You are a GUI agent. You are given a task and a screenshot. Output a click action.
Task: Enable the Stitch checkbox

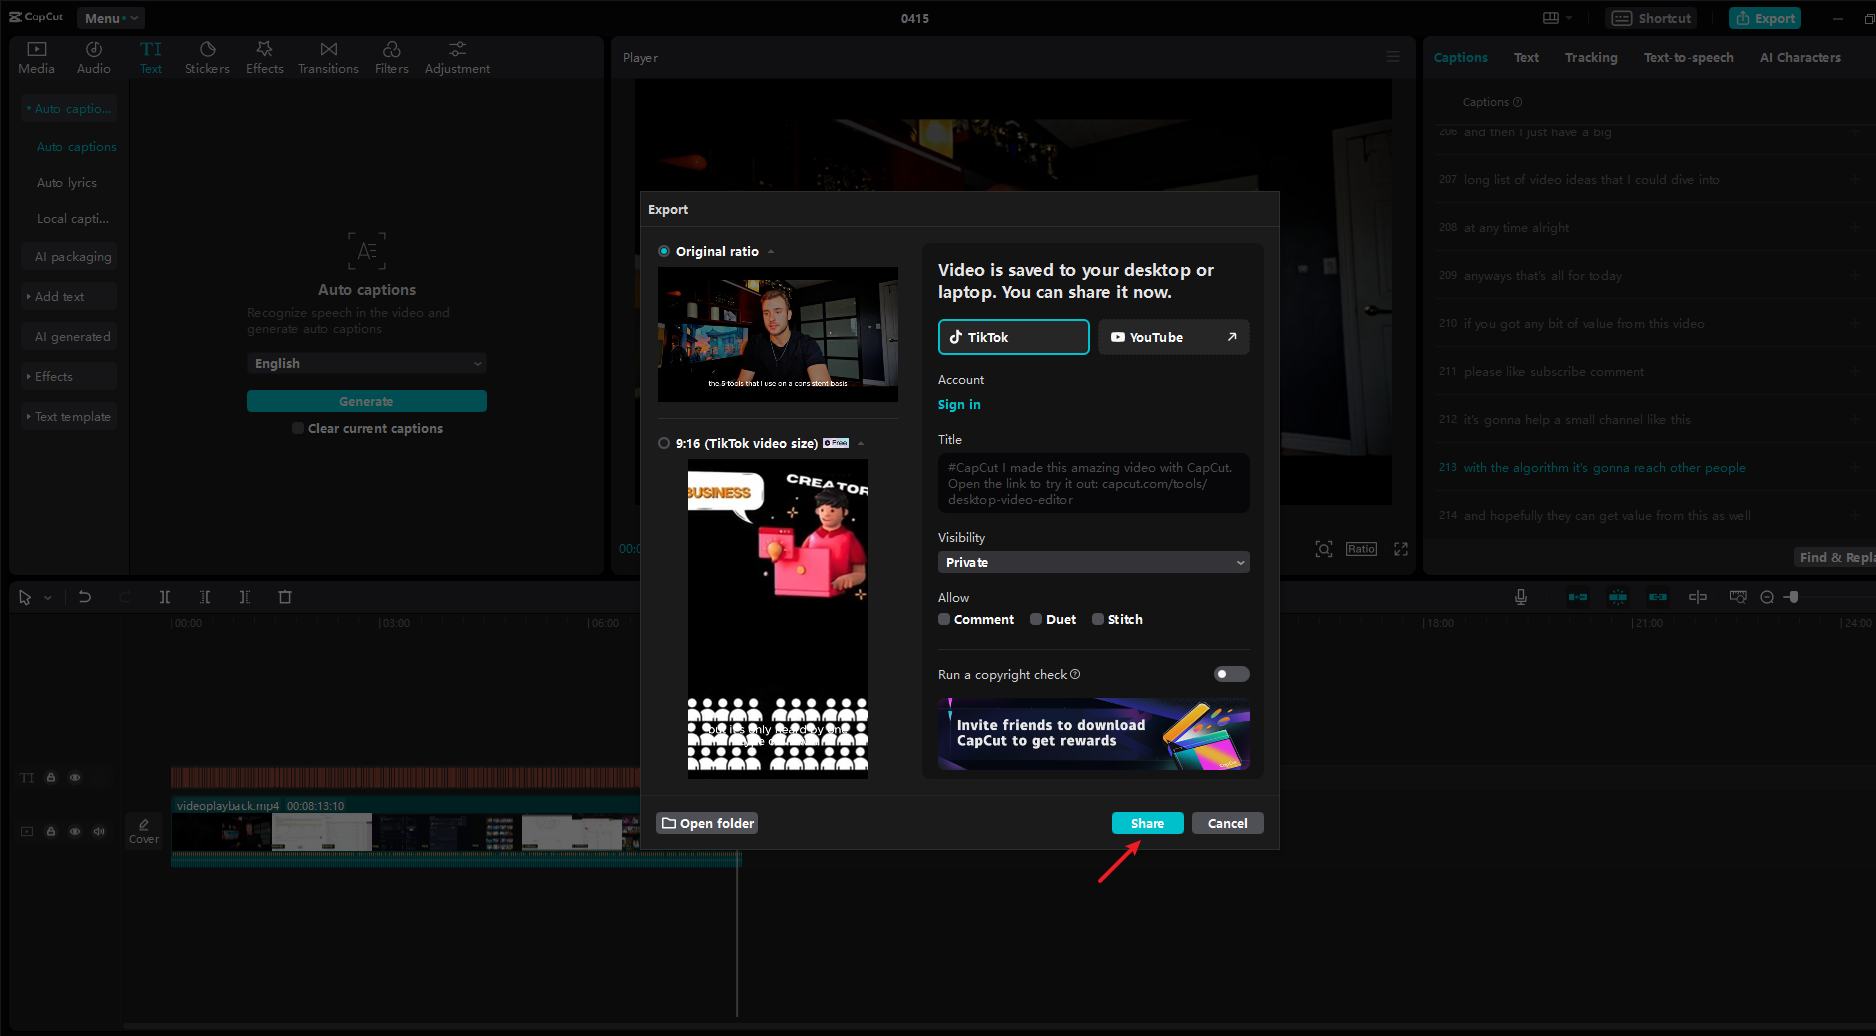pos(1098,619)
